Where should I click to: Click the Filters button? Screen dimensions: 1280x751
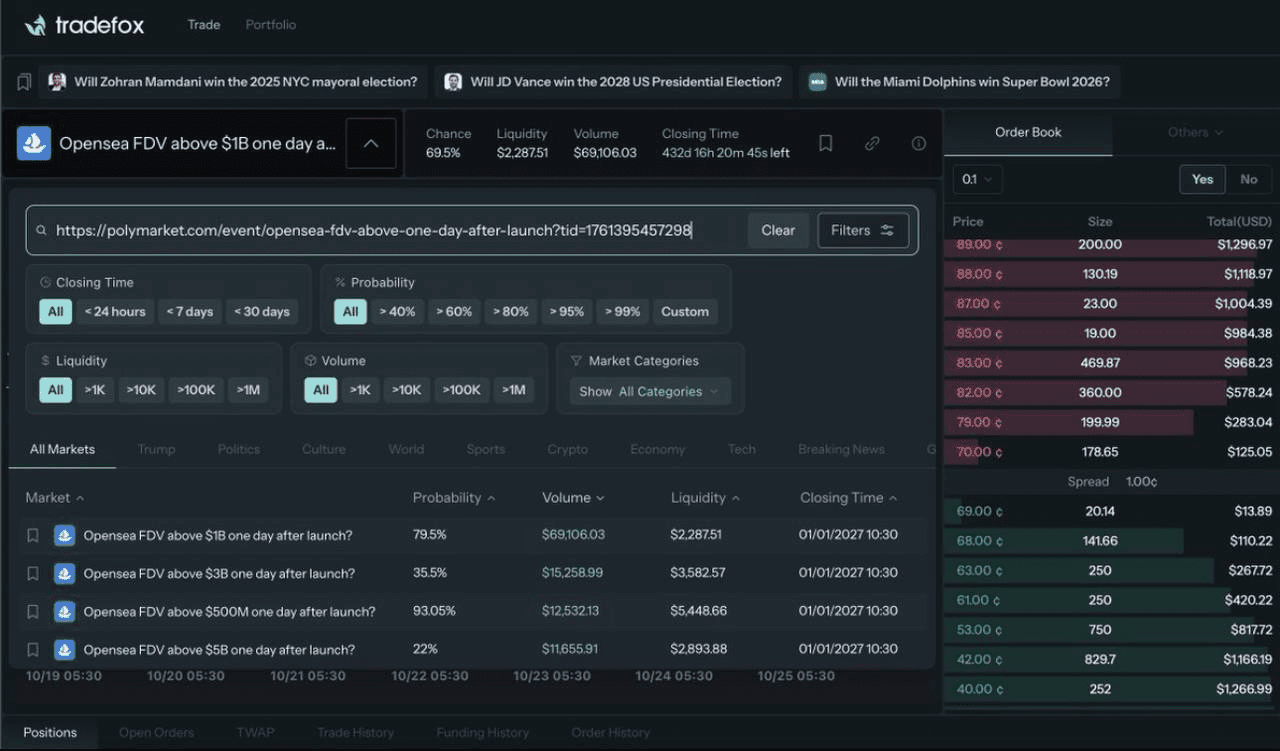tap(862, 230)
